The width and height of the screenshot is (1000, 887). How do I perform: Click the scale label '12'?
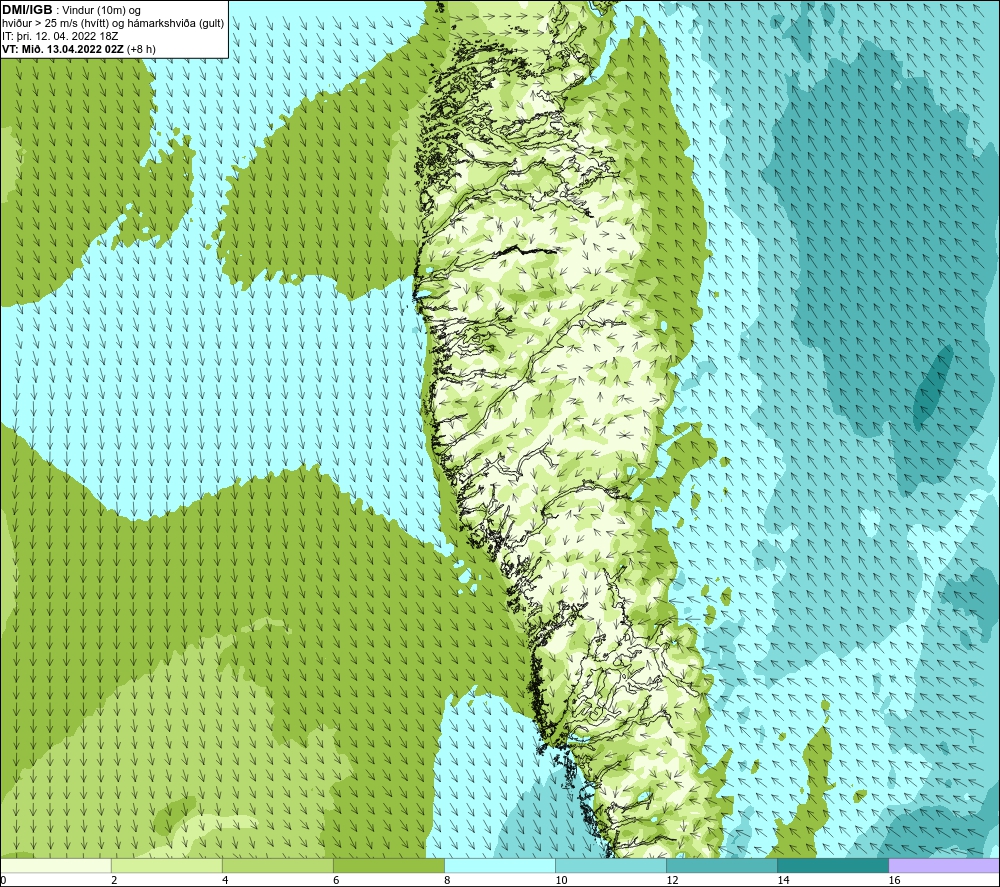tap(672, 880)
